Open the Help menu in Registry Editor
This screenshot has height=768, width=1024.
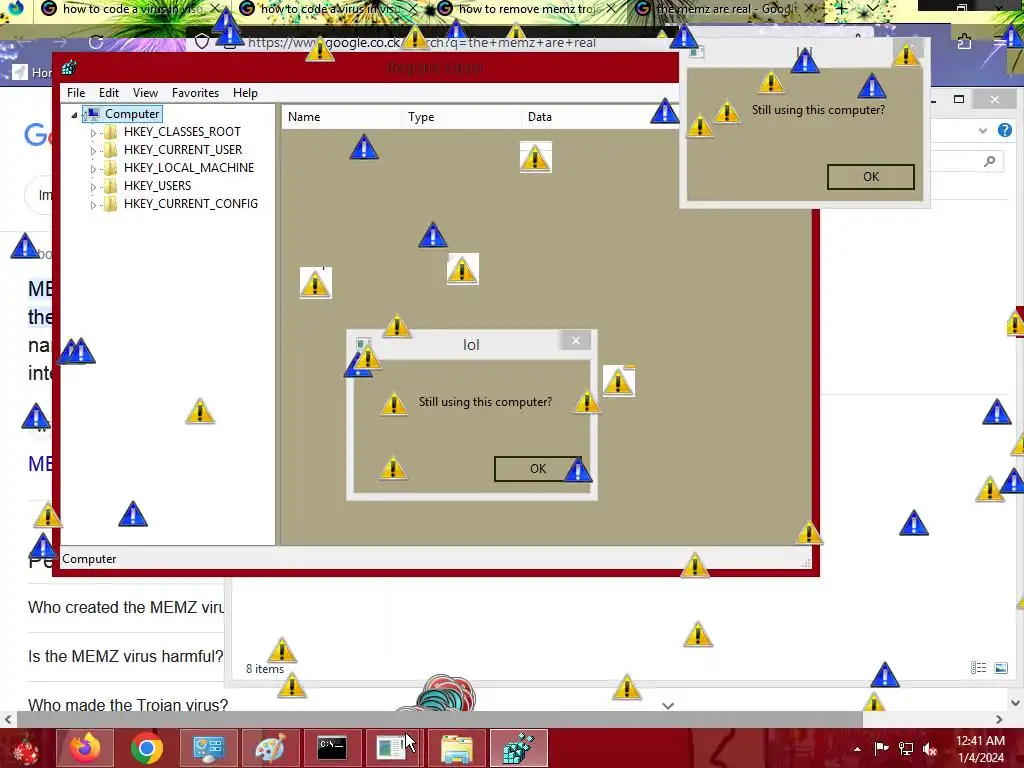pyautogui.click(x=245, y=93)
